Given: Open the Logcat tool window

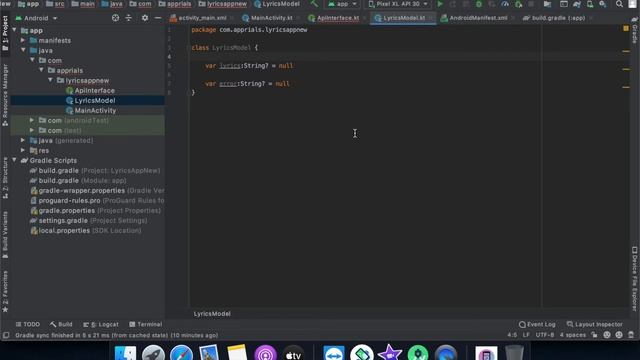Looking at the screenshot, I should point(101,324).
